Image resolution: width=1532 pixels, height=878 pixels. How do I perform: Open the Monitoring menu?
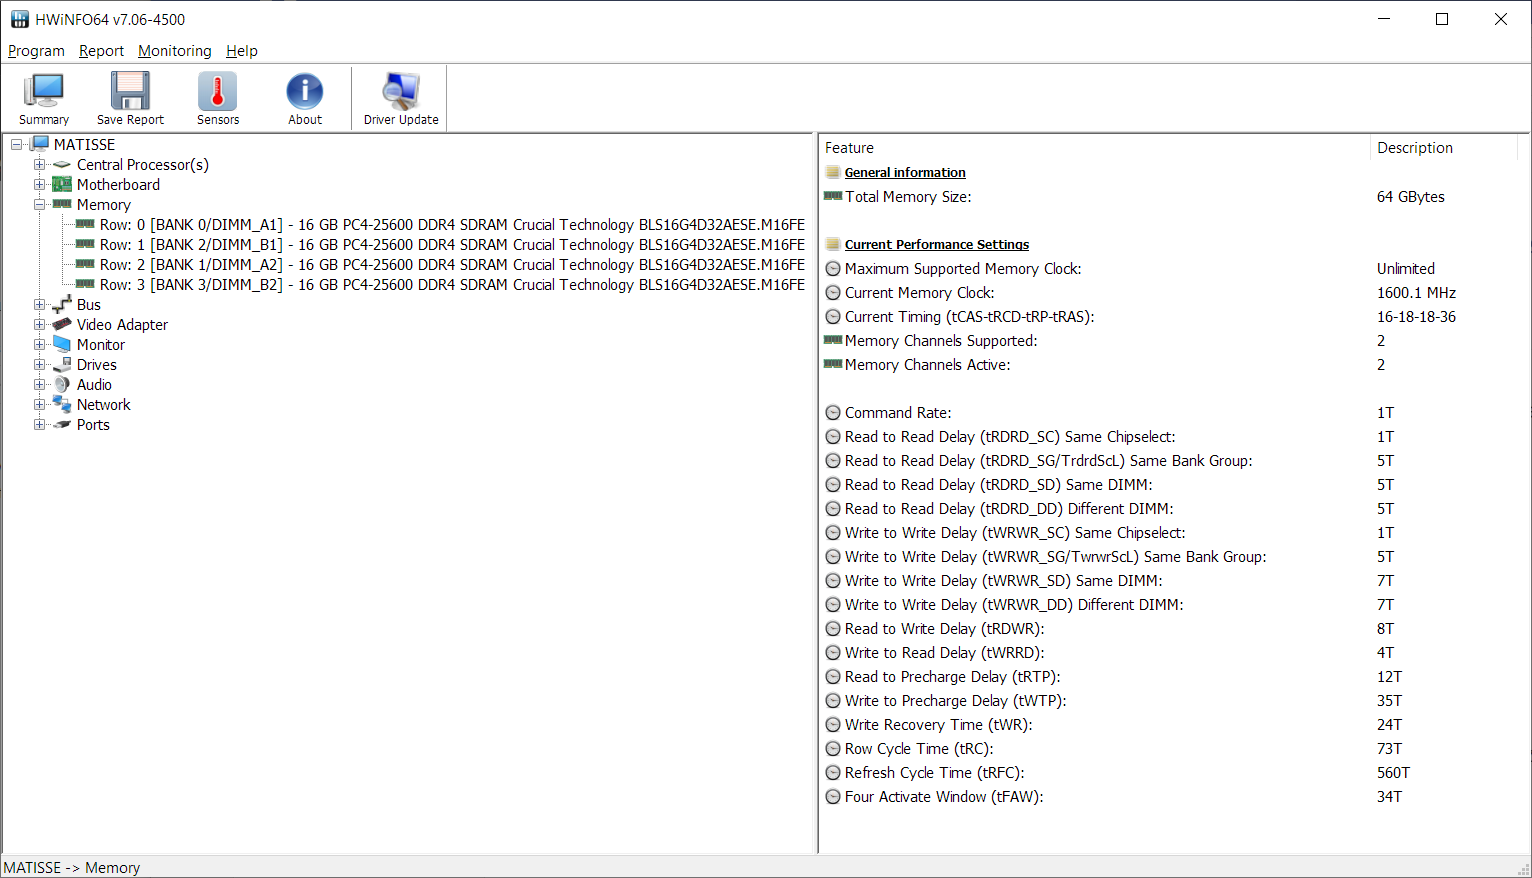coord(175,51)
